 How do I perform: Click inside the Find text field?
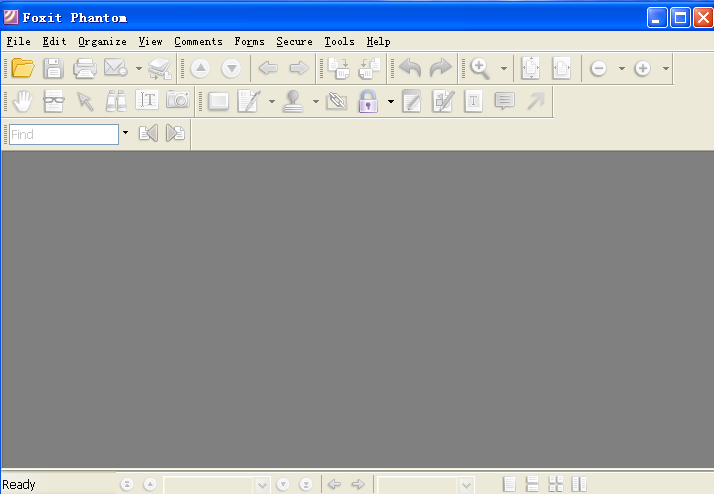click(x=63, y=133)
